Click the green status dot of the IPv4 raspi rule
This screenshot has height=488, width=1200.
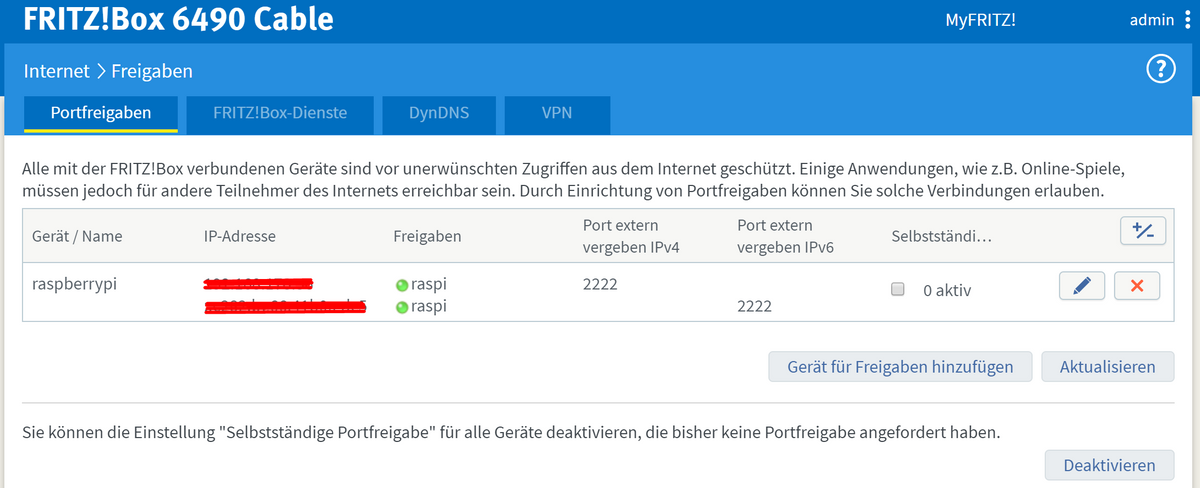(402, 285)
